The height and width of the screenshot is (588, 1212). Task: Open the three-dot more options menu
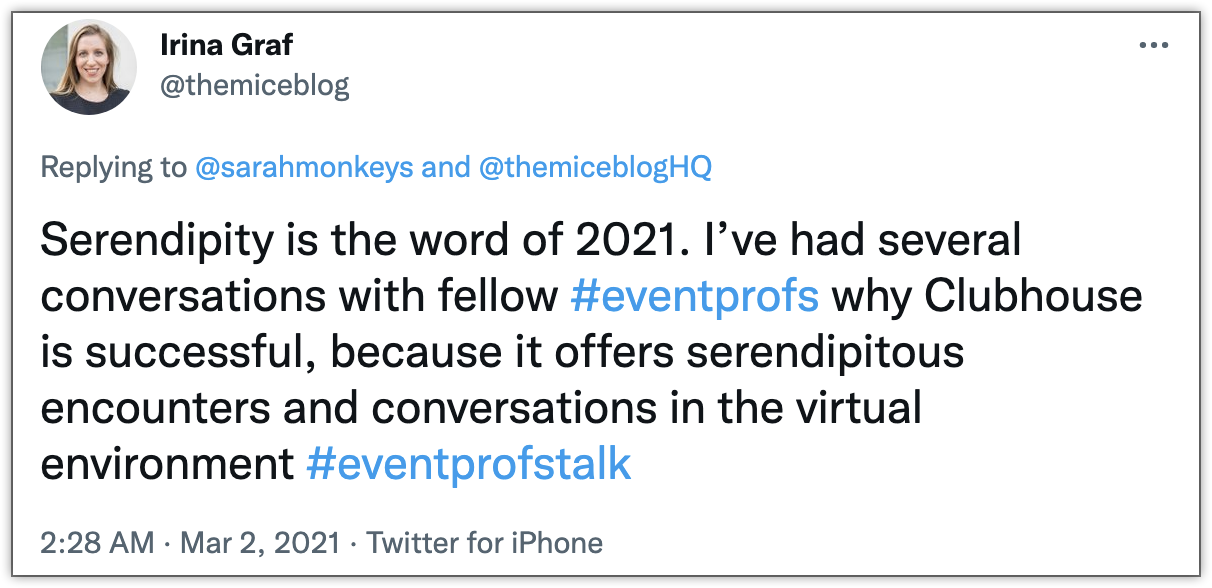pyautogui.click(x=1153, y=46)
